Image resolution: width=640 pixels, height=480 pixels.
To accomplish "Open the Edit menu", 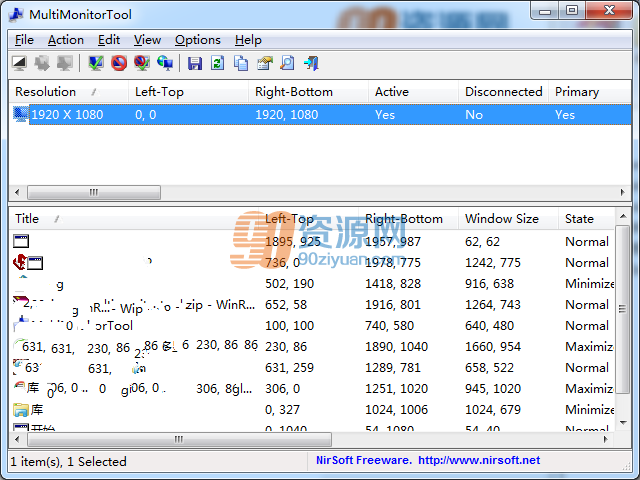I will click(109, 40).
